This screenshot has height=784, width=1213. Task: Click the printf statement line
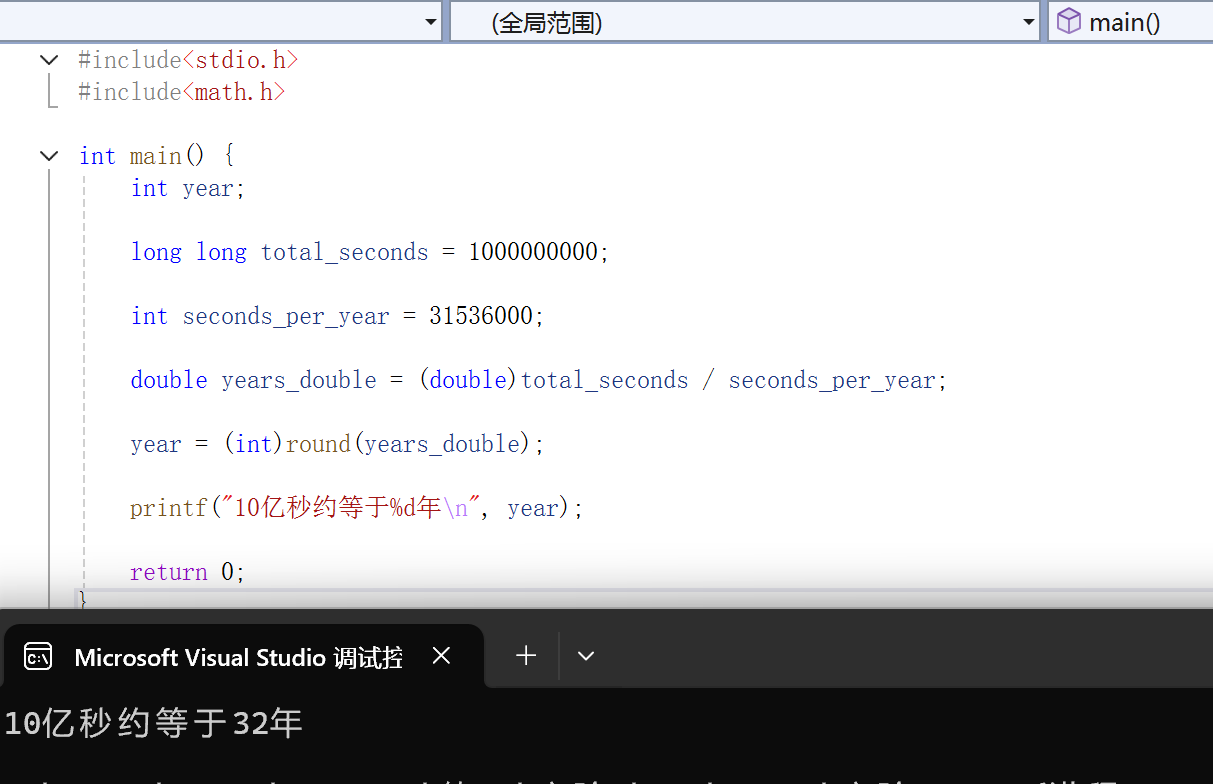[x=356, y=508]
